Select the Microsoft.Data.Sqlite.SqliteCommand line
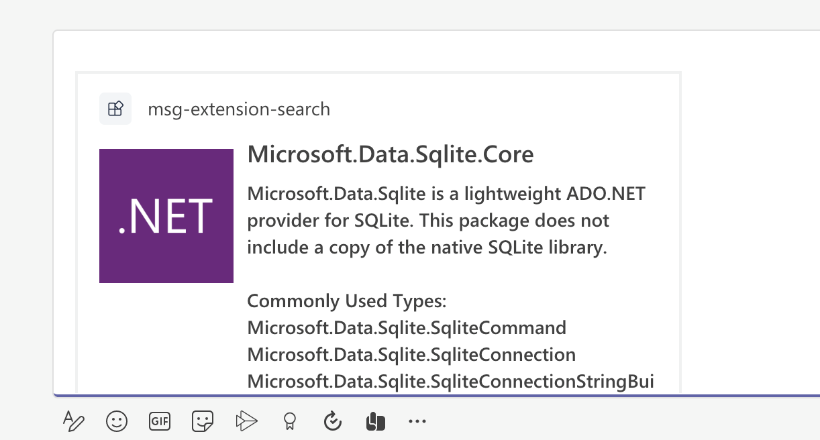This screenshot has width=820, height=440. (406, 328)
